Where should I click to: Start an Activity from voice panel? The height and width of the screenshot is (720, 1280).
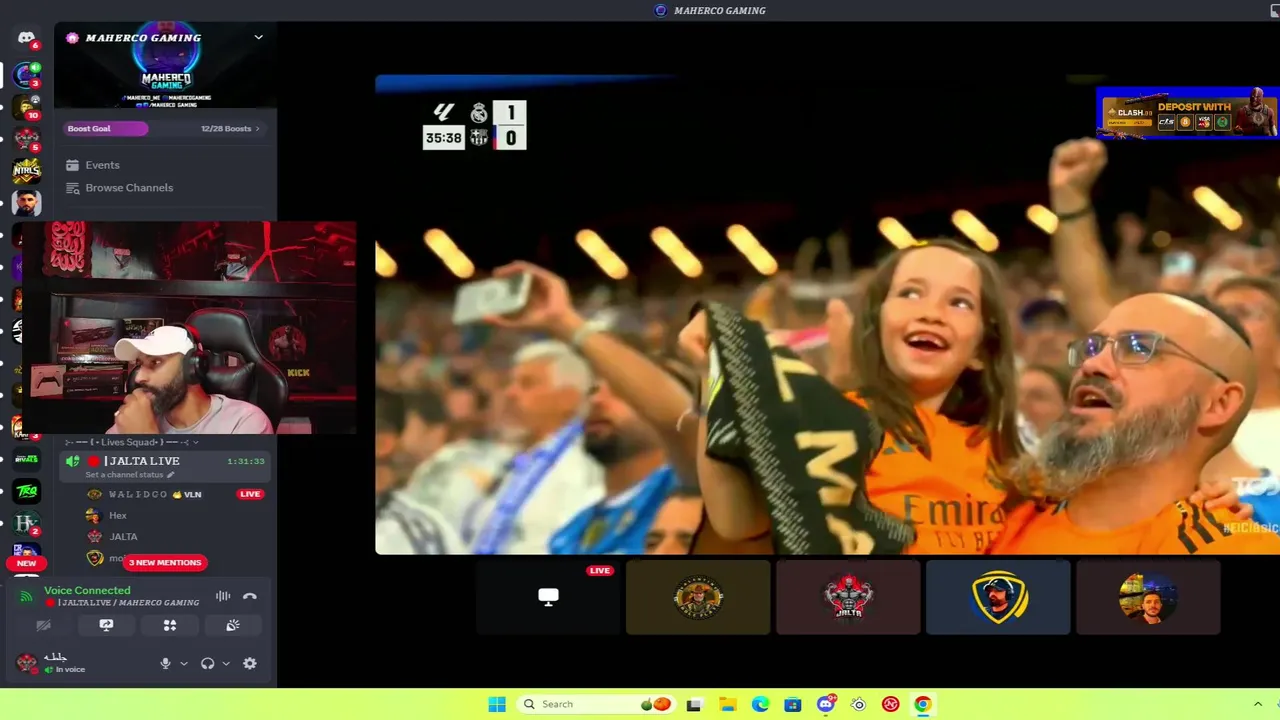pos(170,625)
